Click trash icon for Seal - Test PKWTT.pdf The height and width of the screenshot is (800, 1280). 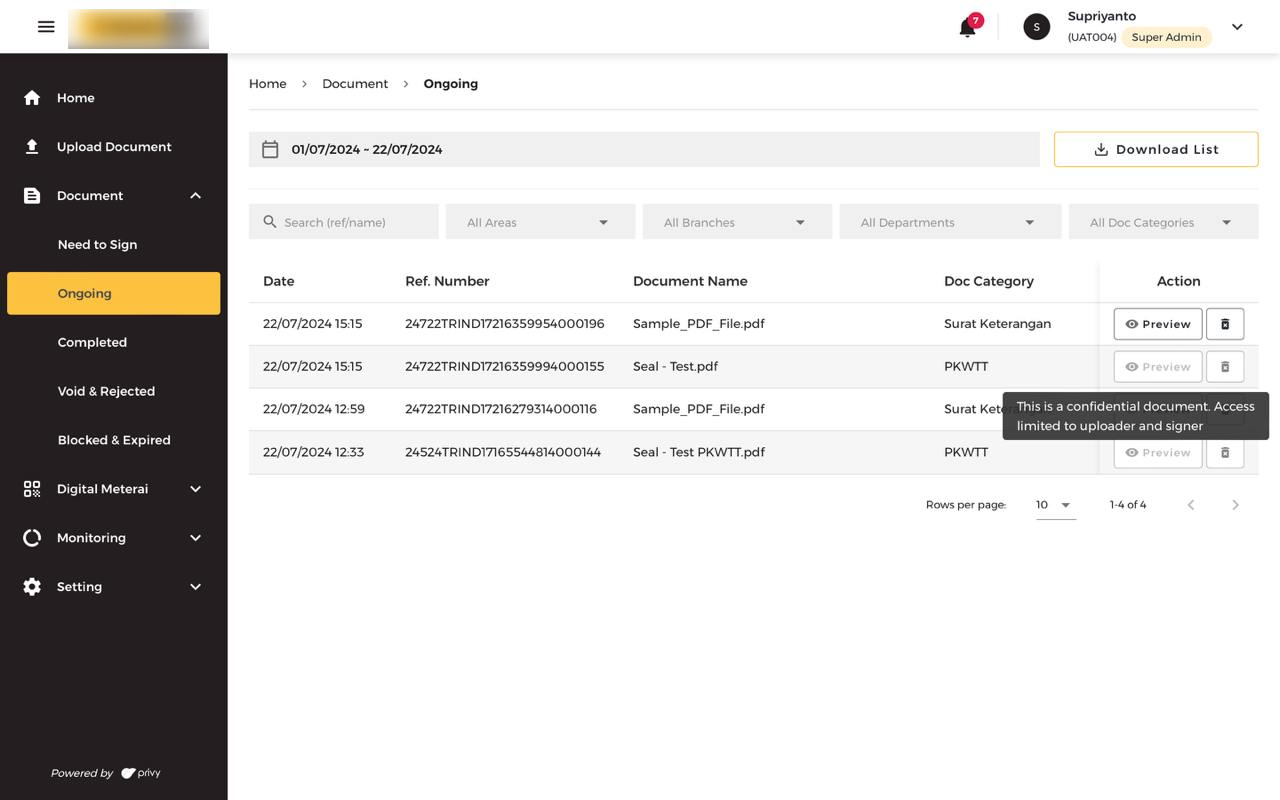[x=1225, y=452]
